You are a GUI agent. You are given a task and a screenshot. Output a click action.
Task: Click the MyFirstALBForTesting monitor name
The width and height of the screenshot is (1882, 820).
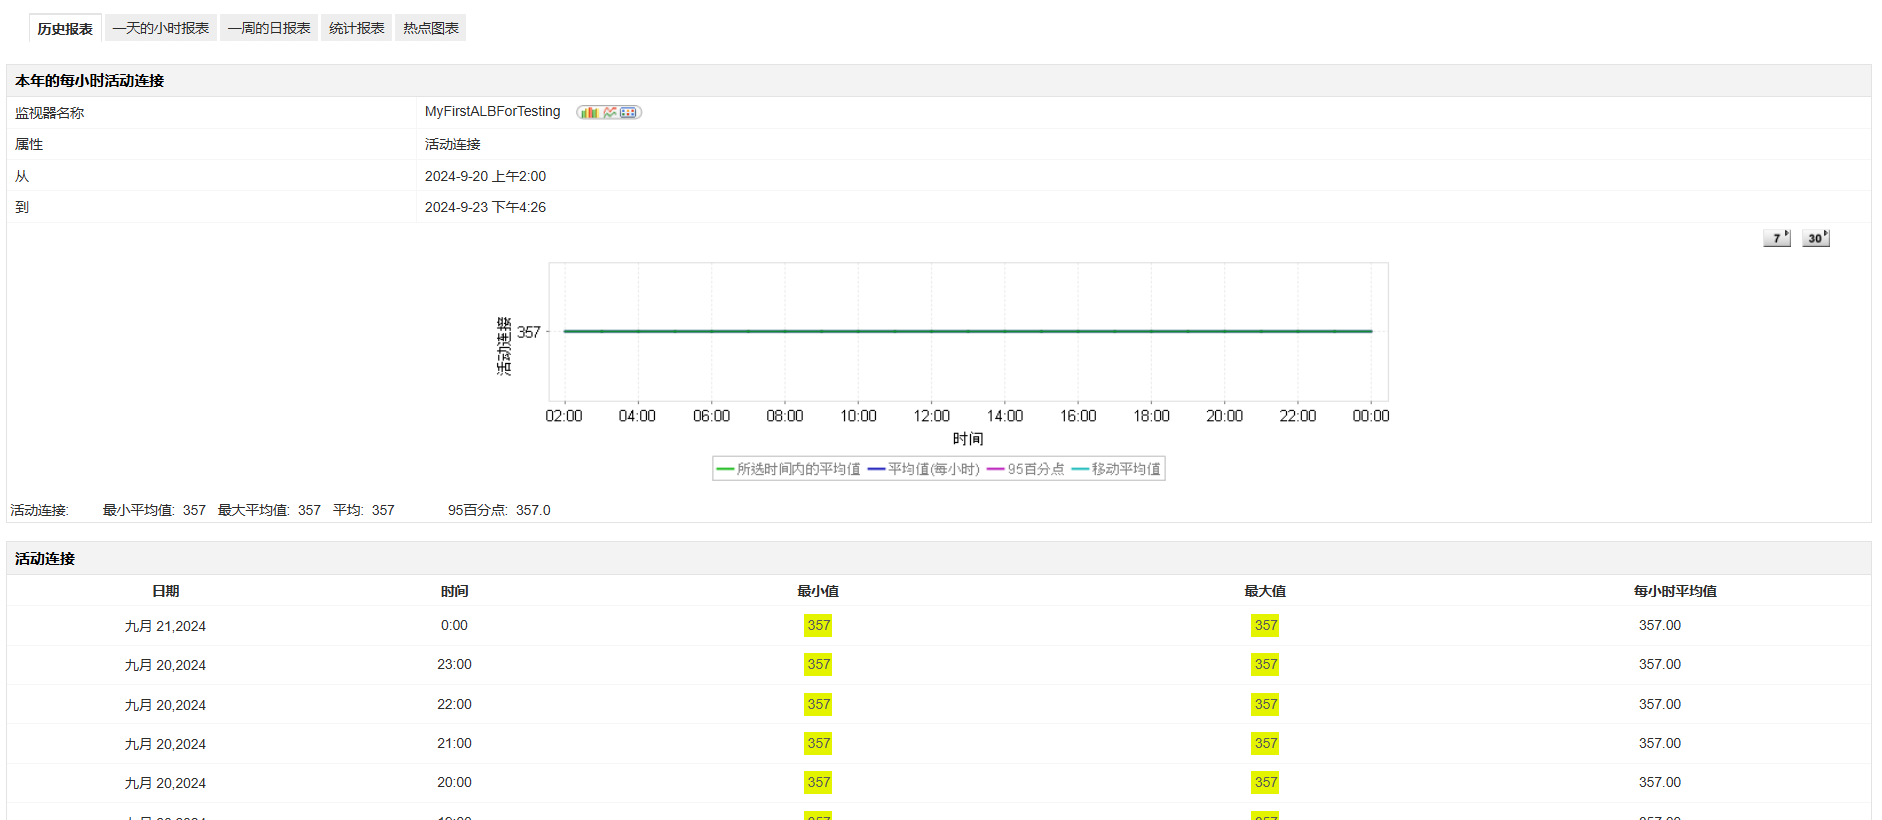pos(493,112)
